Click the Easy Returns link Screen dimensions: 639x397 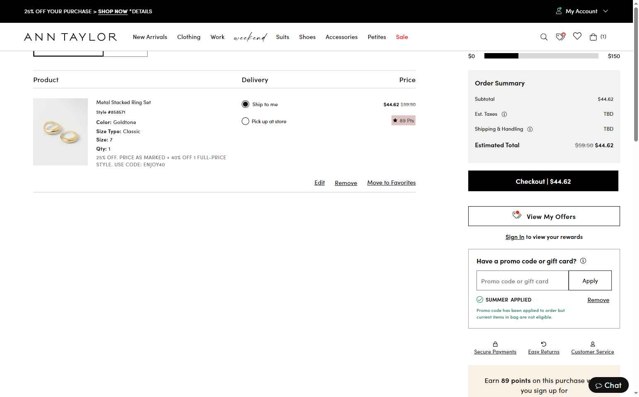pos(544,352)
